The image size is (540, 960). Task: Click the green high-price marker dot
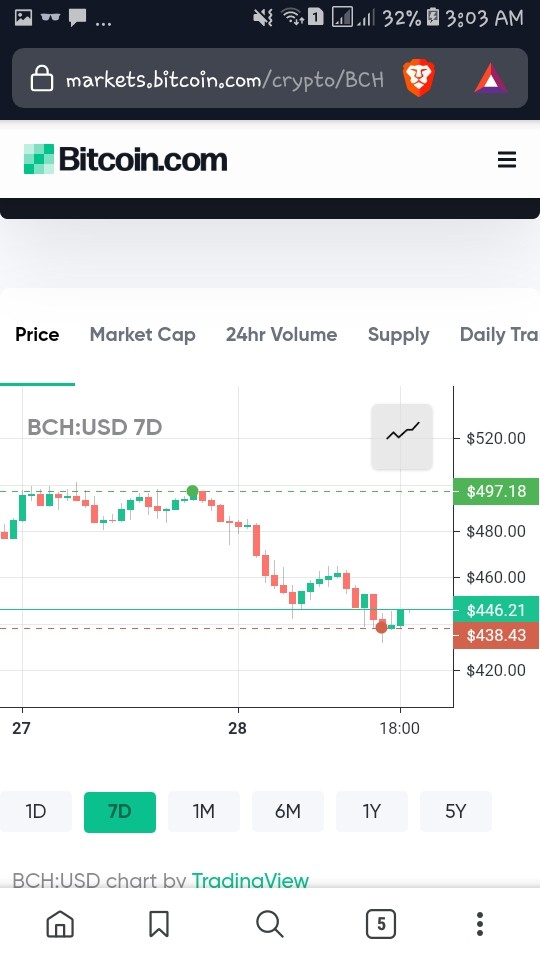click(192, 491)
